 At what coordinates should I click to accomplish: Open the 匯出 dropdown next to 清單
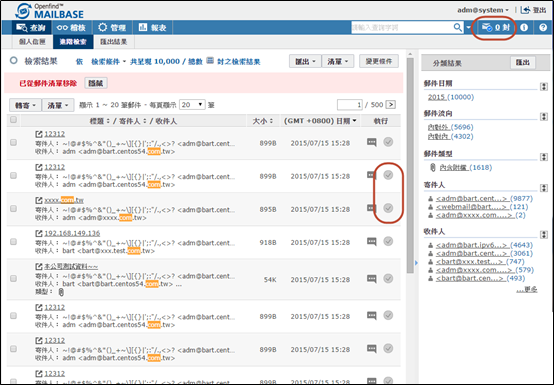pyautogui.click(x=305, y=61)
